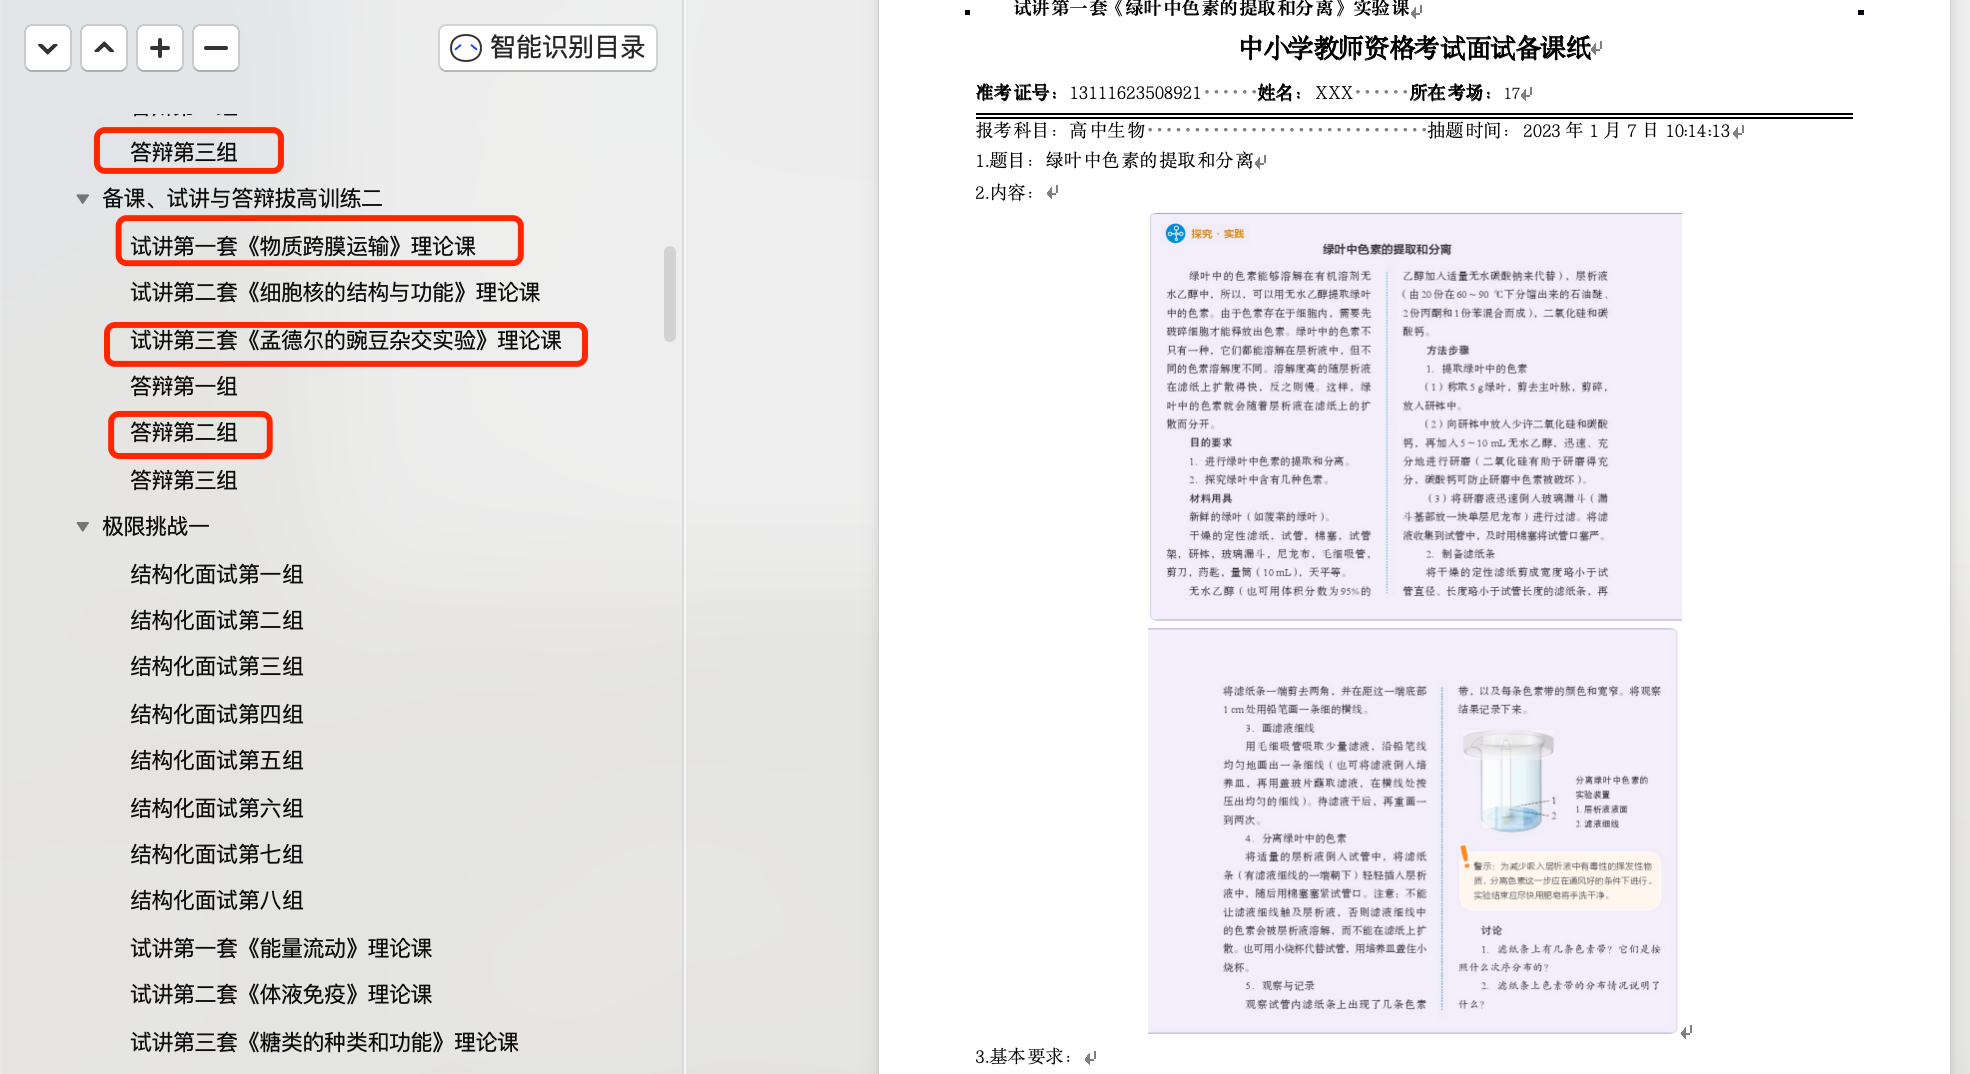
Task: Click the first textbook page image in document
Action: (x=1415, y=416)
